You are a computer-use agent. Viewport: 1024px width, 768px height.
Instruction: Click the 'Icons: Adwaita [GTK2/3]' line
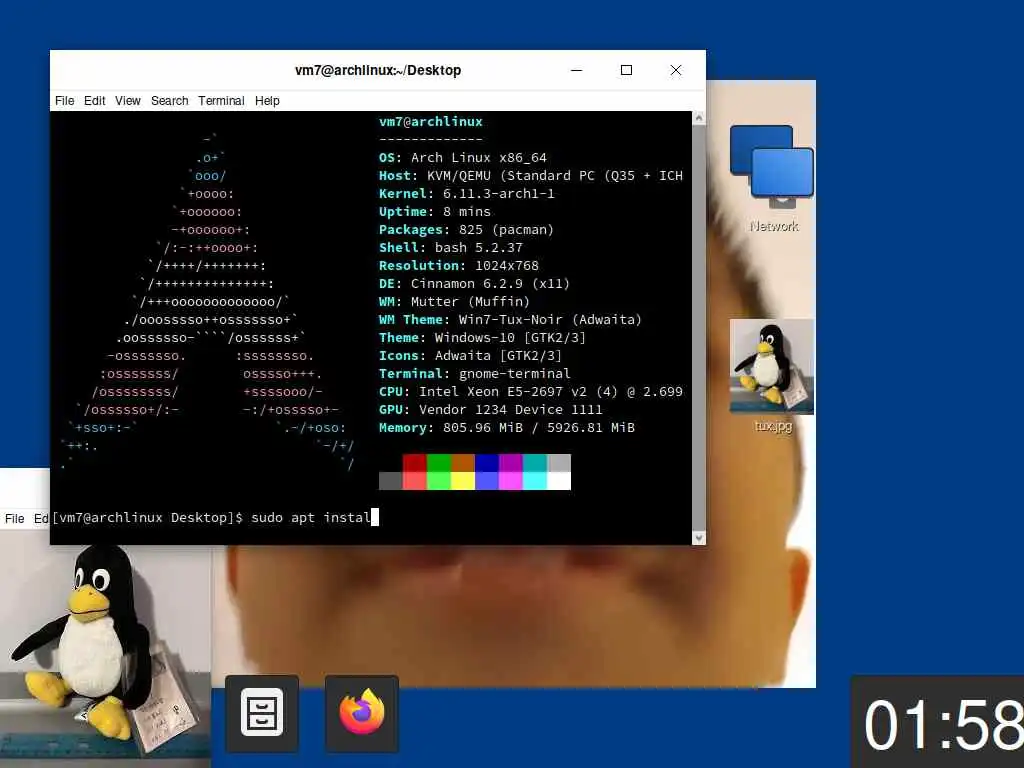click(470, 355)
